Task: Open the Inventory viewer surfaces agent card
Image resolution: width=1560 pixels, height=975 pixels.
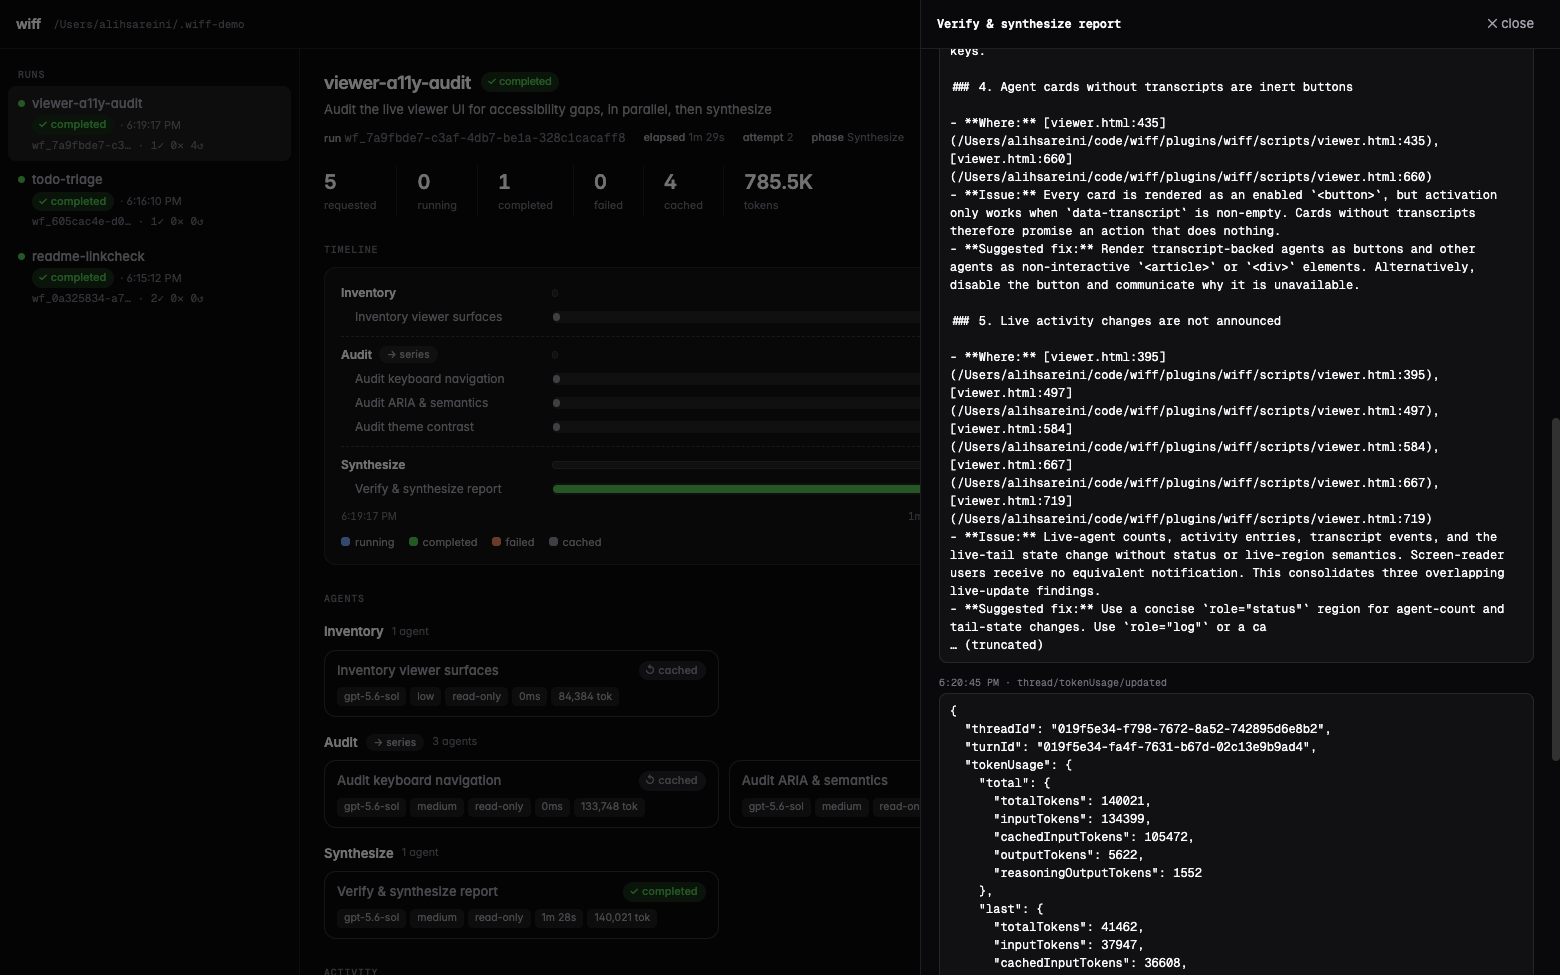Action: tap(521, 683)
